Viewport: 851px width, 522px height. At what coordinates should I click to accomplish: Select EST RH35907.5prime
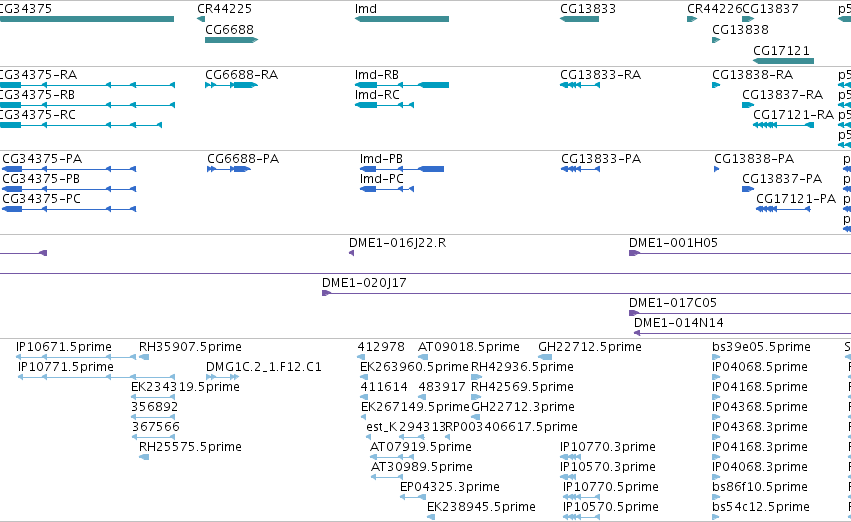[190, 346]
